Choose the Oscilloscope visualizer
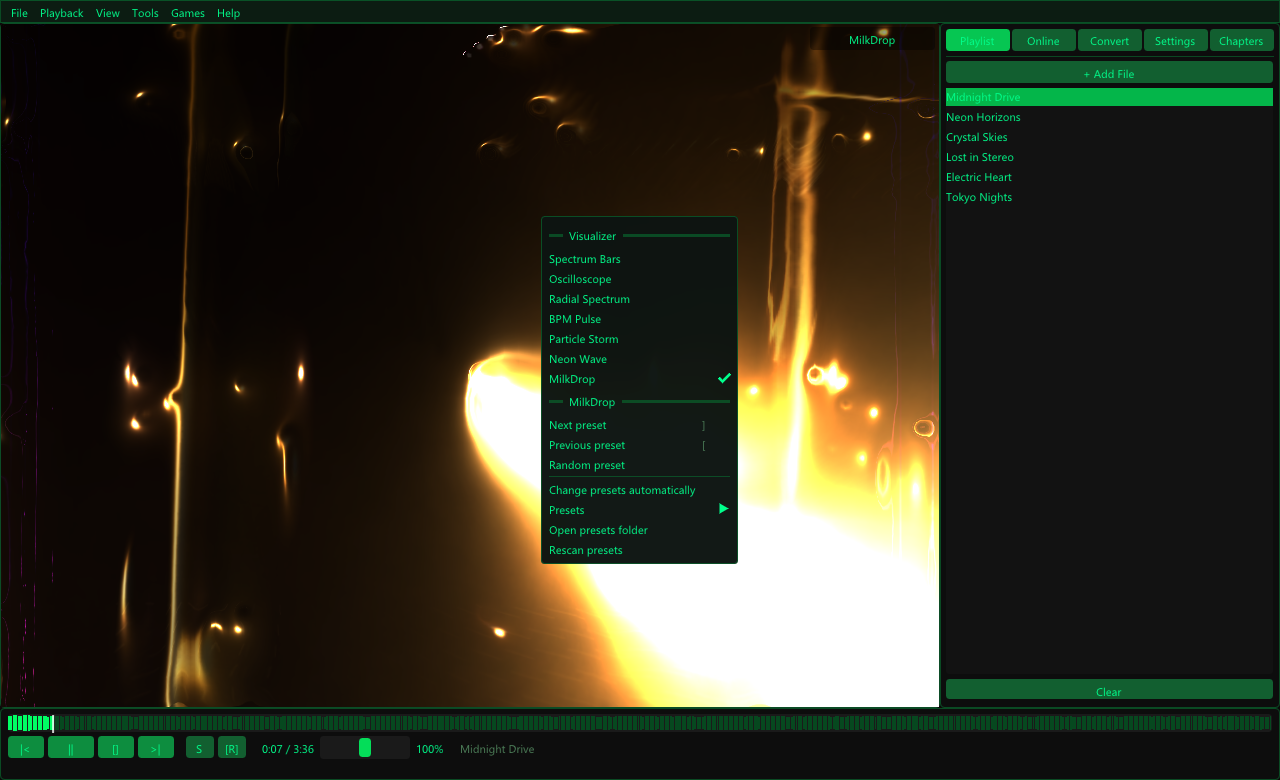Image resolution: width=1280 pixels, height=780 pixels. click(639, 279)
